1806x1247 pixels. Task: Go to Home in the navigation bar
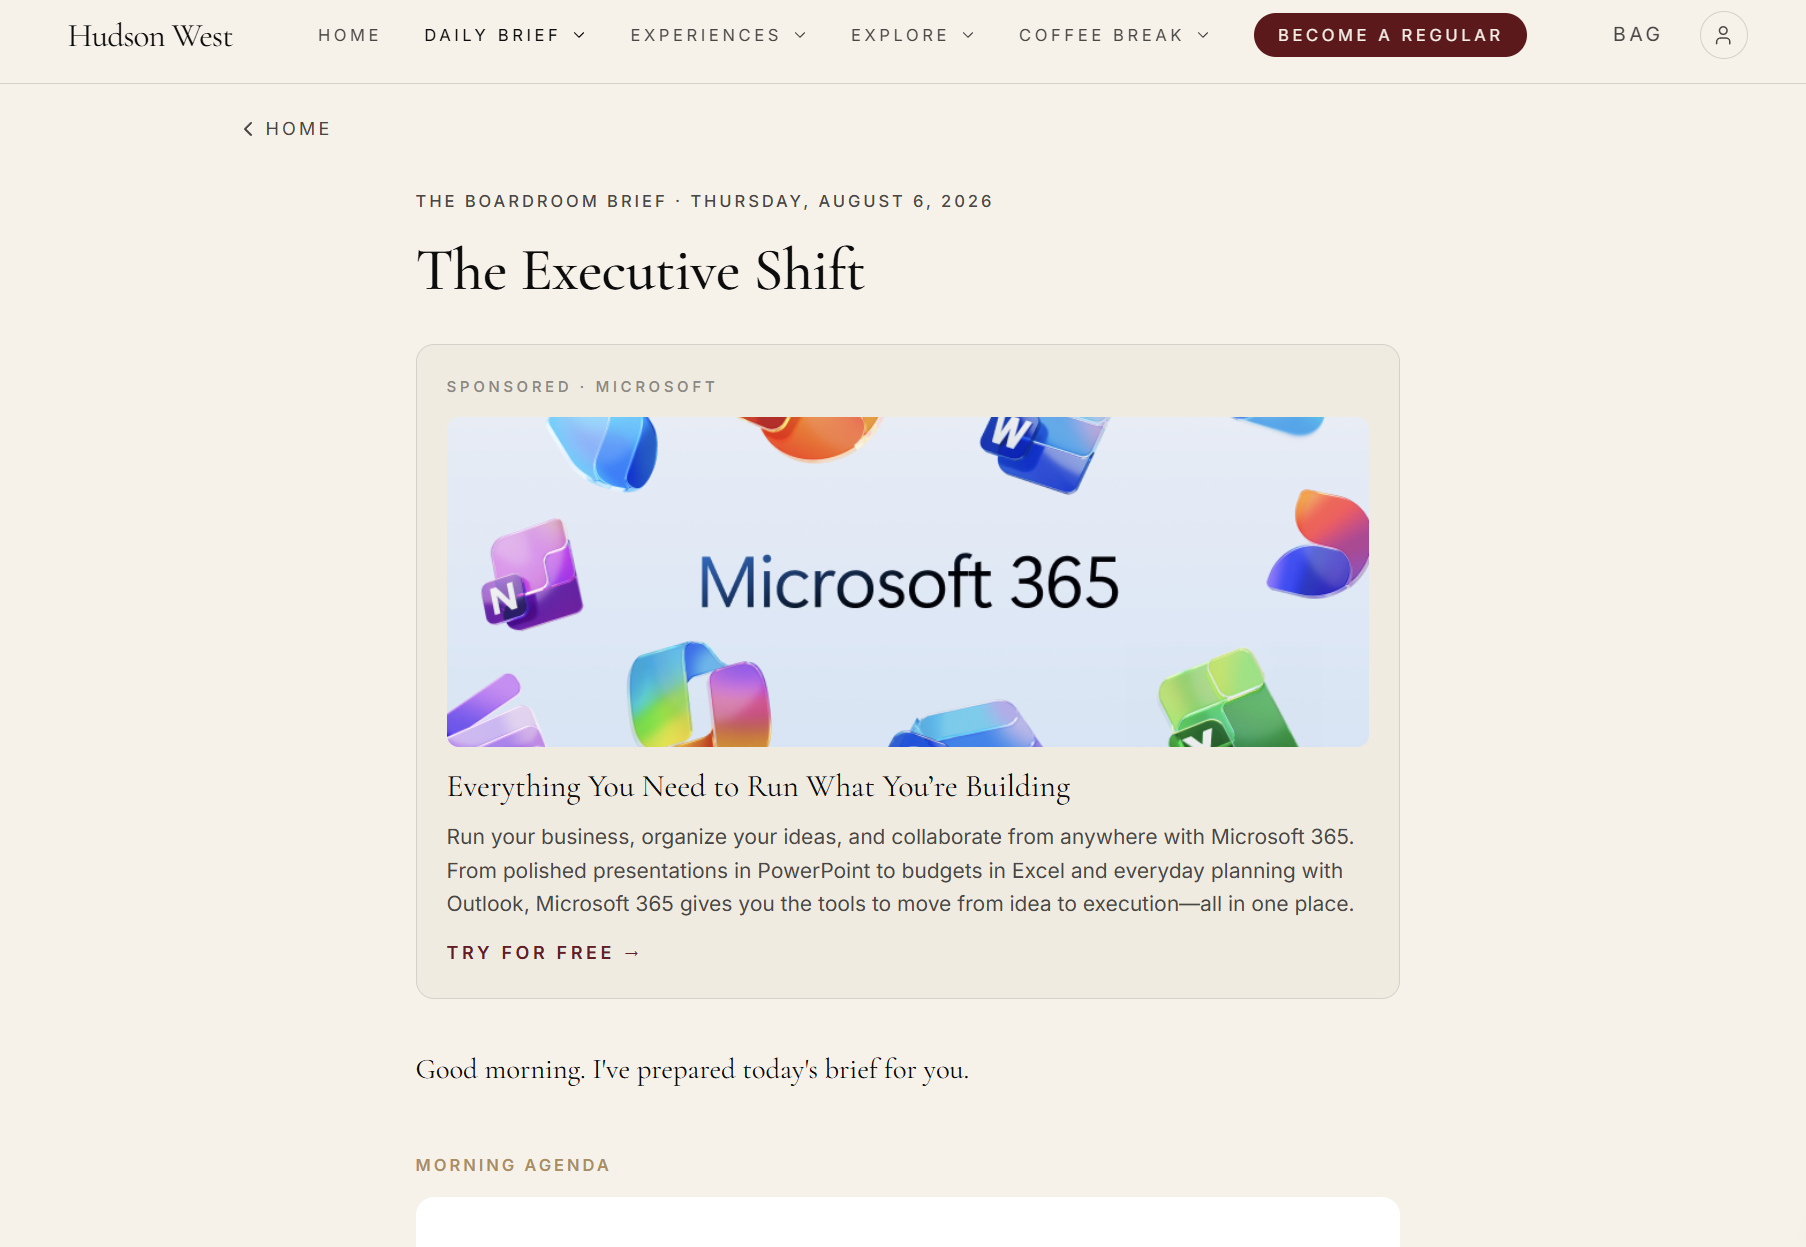click(x=349, y=35)
